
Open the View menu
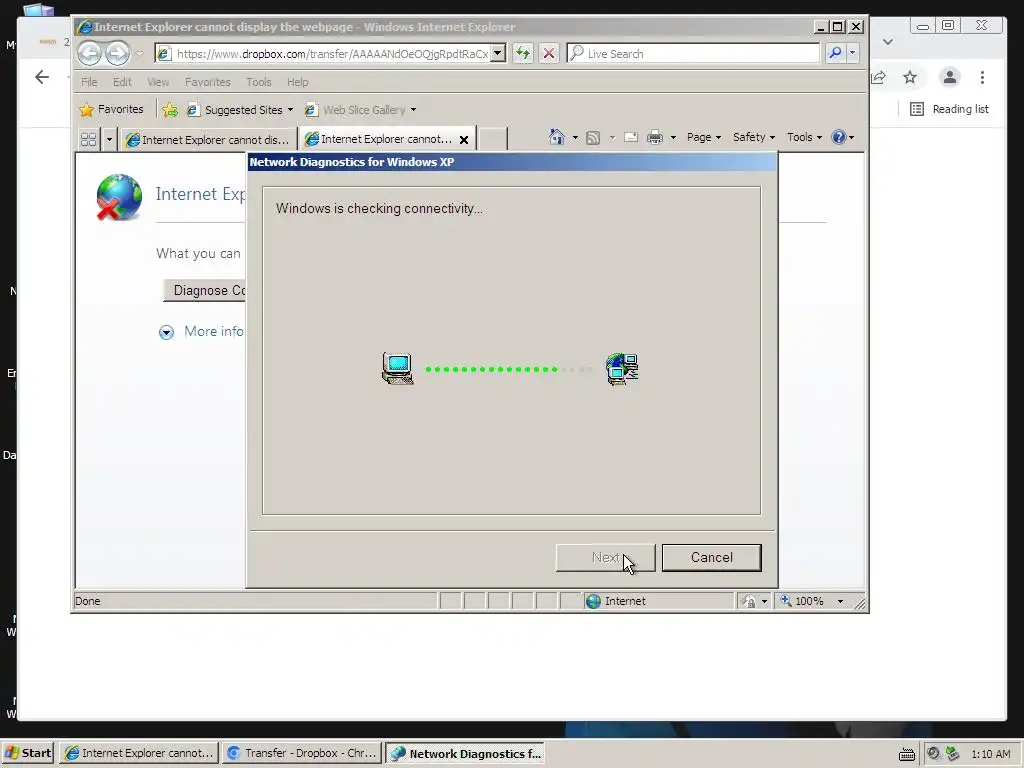158,82
